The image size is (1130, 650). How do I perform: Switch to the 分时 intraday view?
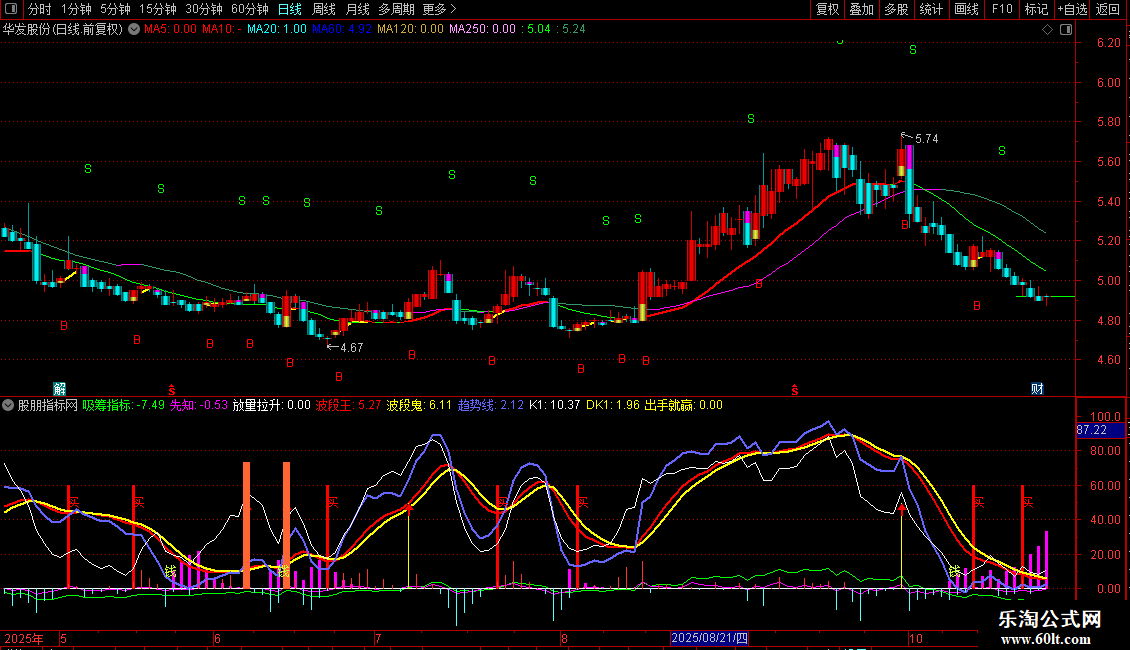[x=40, y=9]
